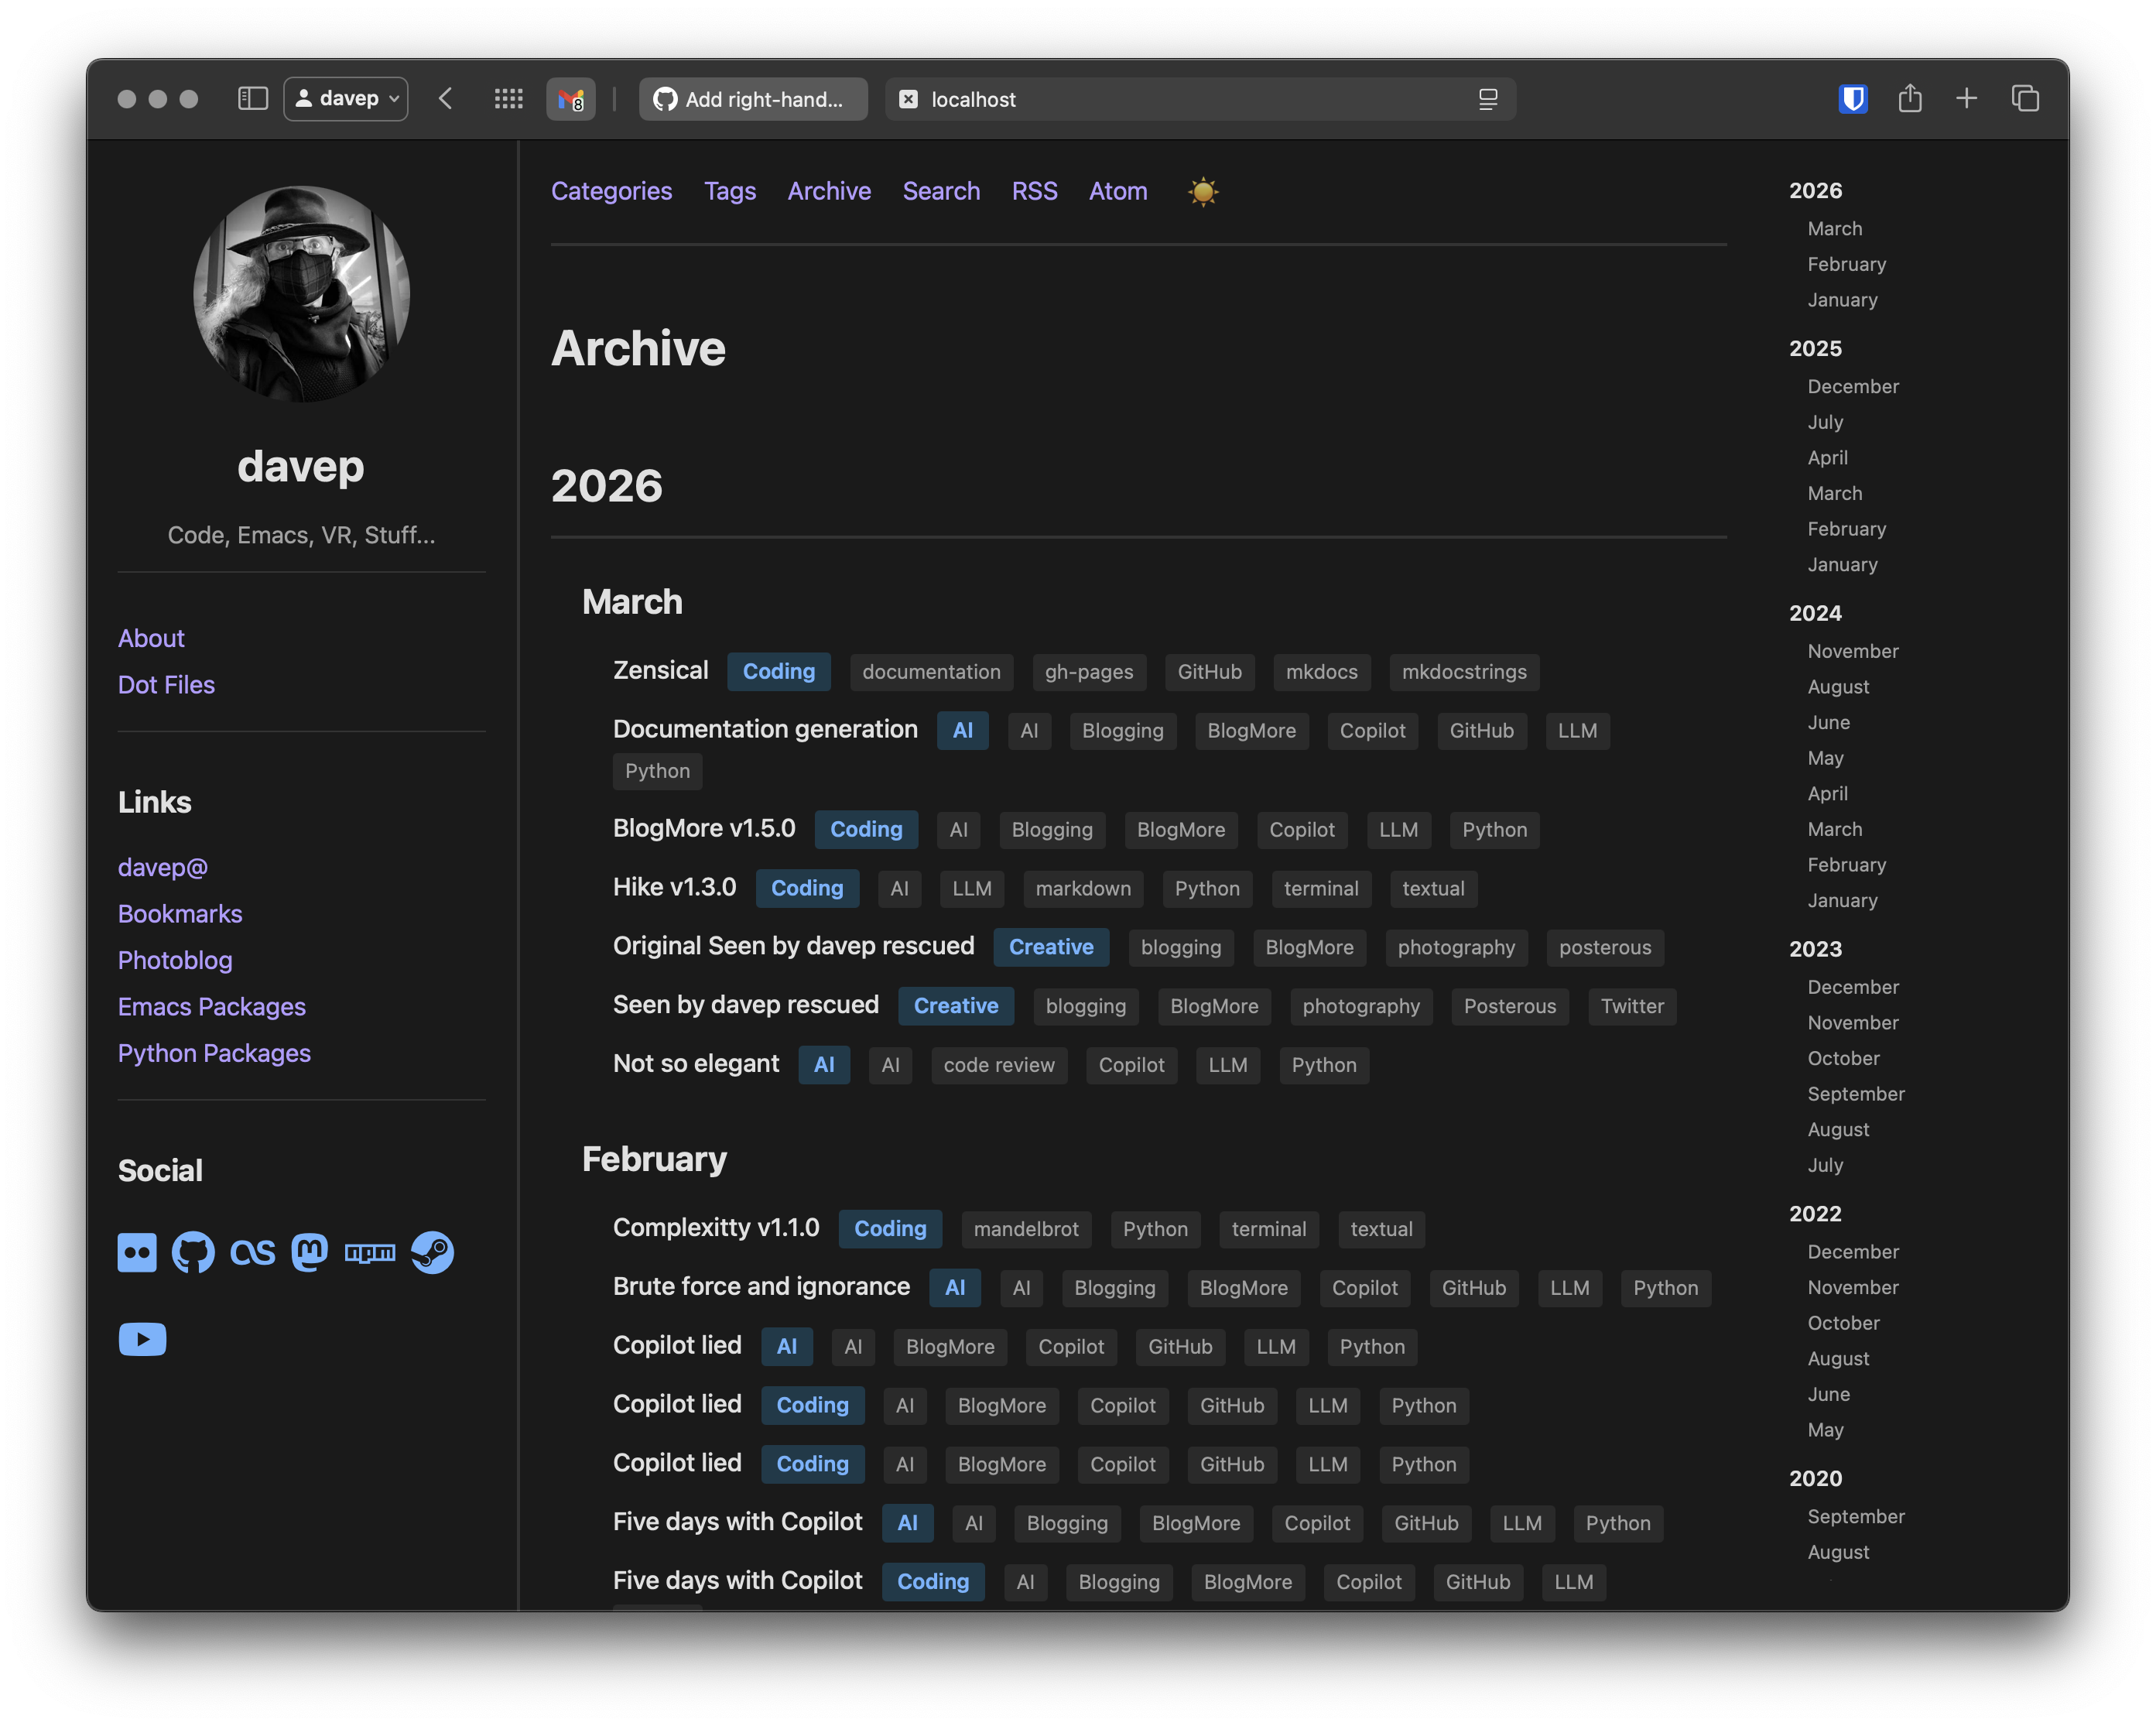Open the Flickr social icon
Screen dimensions: 2156x1726
coord(137,1252)
